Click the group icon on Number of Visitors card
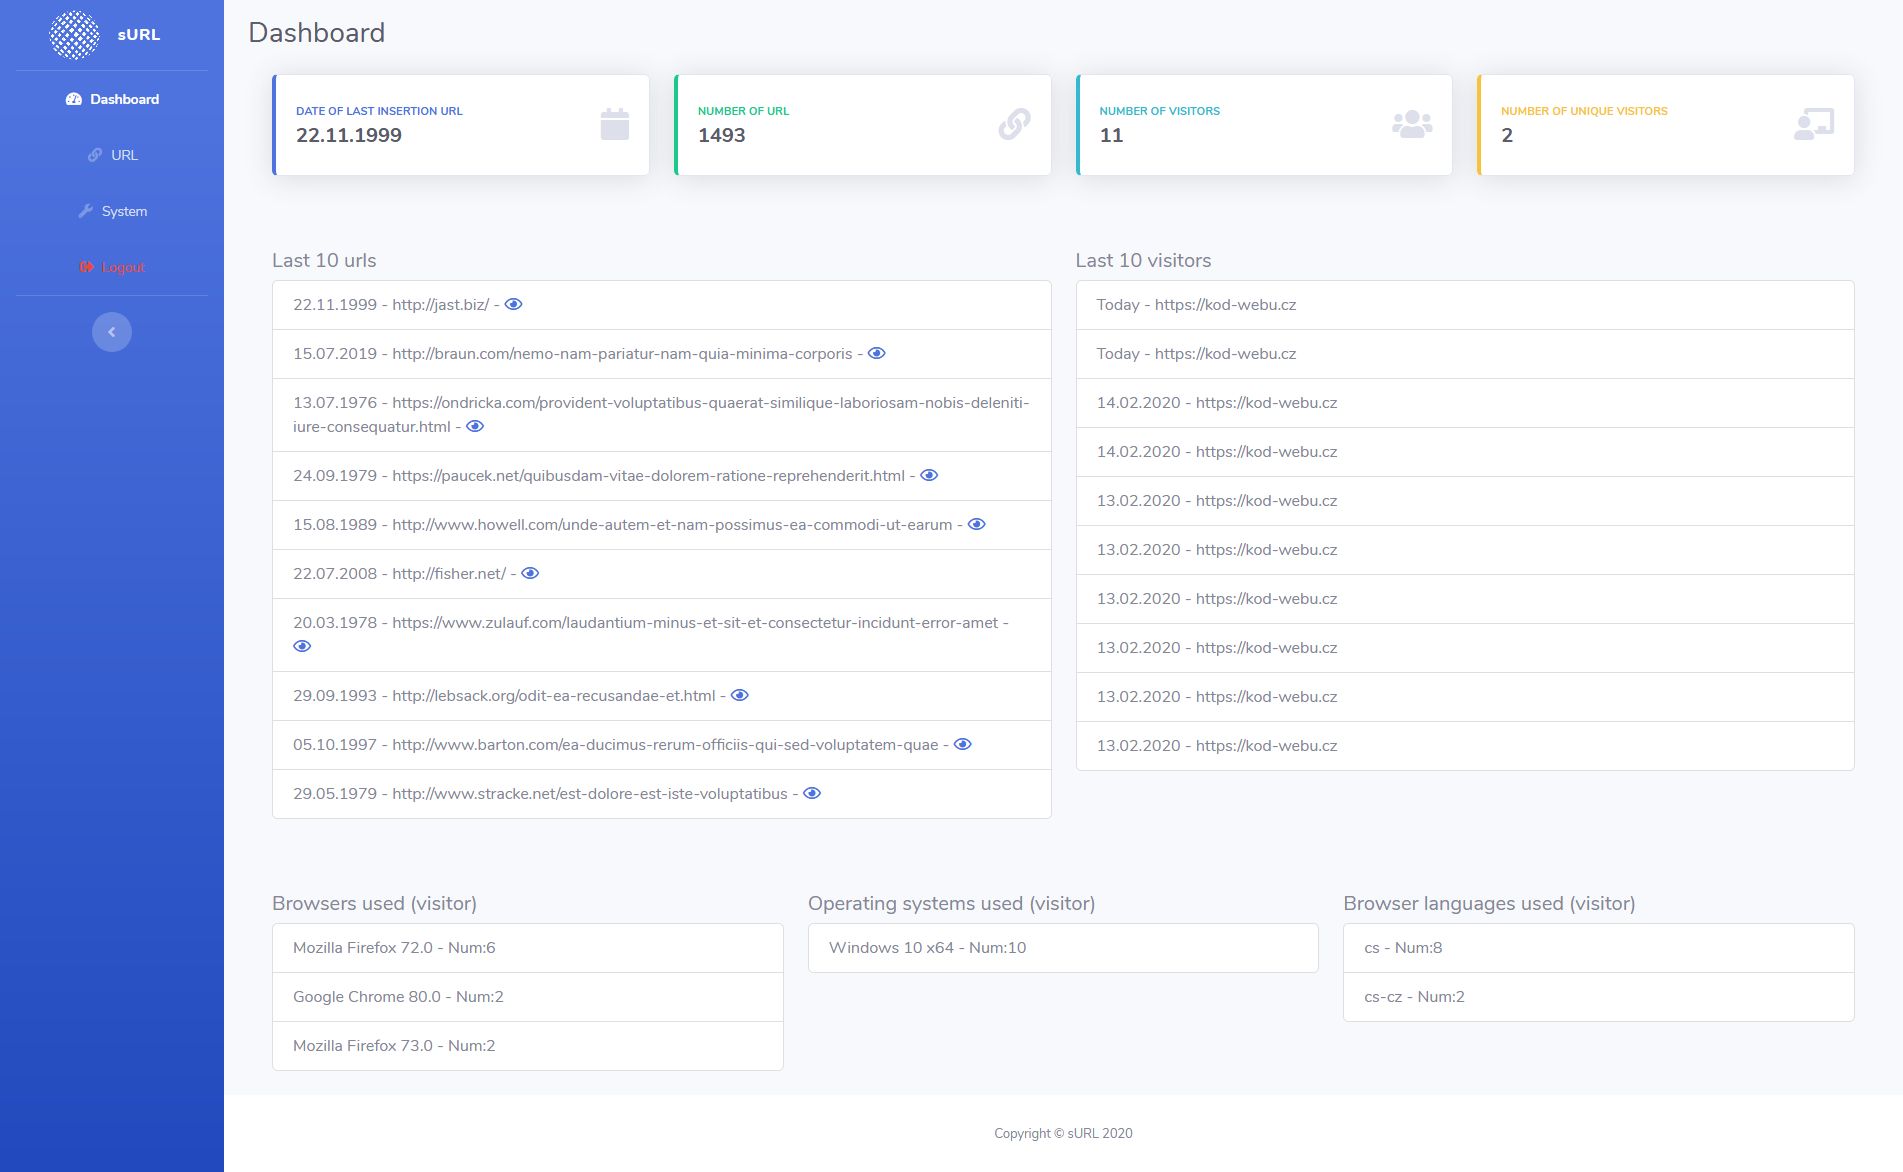This screenshot has width=1903, height=1172. point(1411,124)
